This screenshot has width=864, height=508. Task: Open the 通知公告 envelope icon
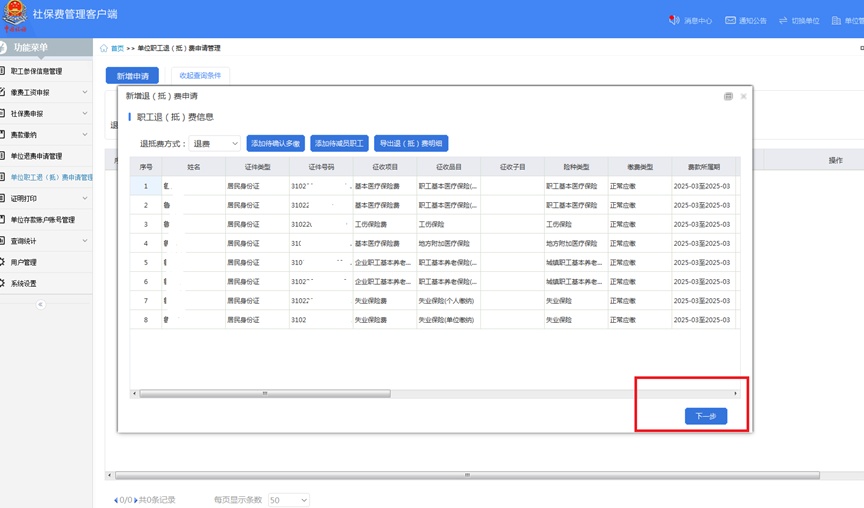(730, 20)
